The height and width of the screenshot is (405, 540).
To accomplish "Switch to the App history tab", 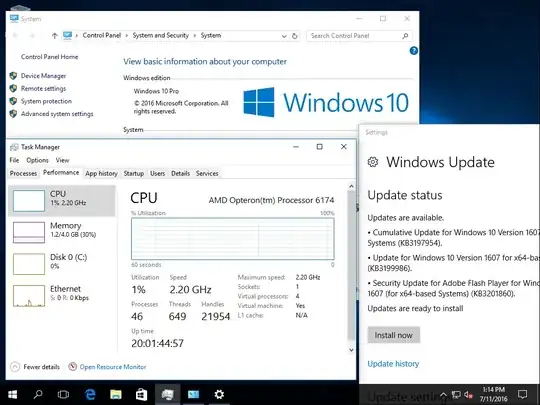I will pos(101,173).
